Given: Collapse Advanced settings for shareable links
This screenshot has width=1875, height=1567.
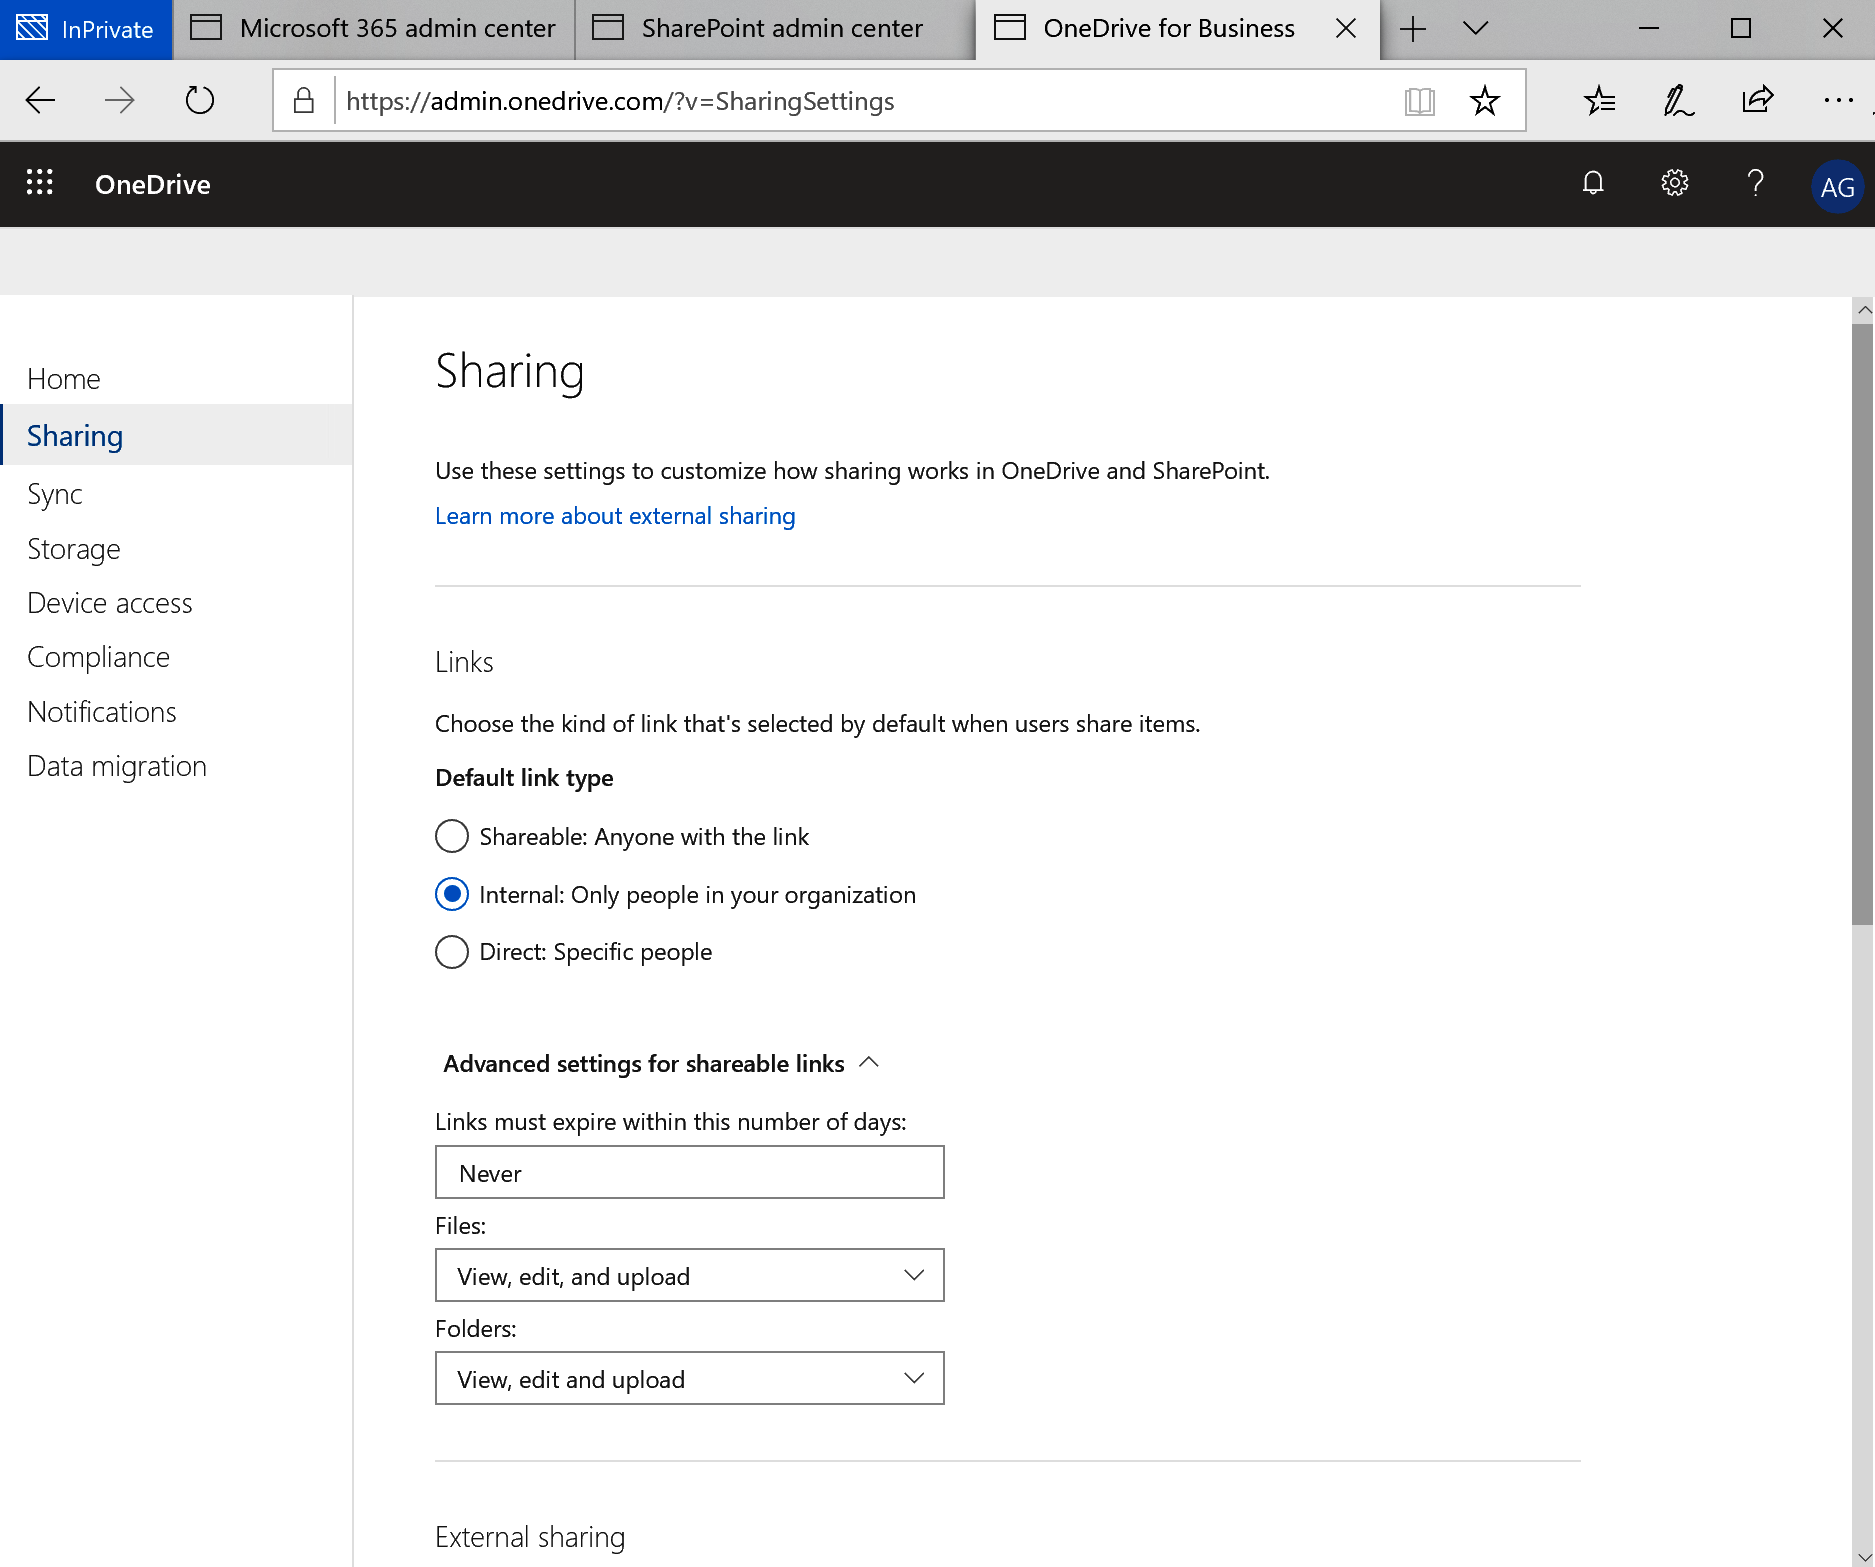Looking at the screenshot, I should tap(661, 1063).
